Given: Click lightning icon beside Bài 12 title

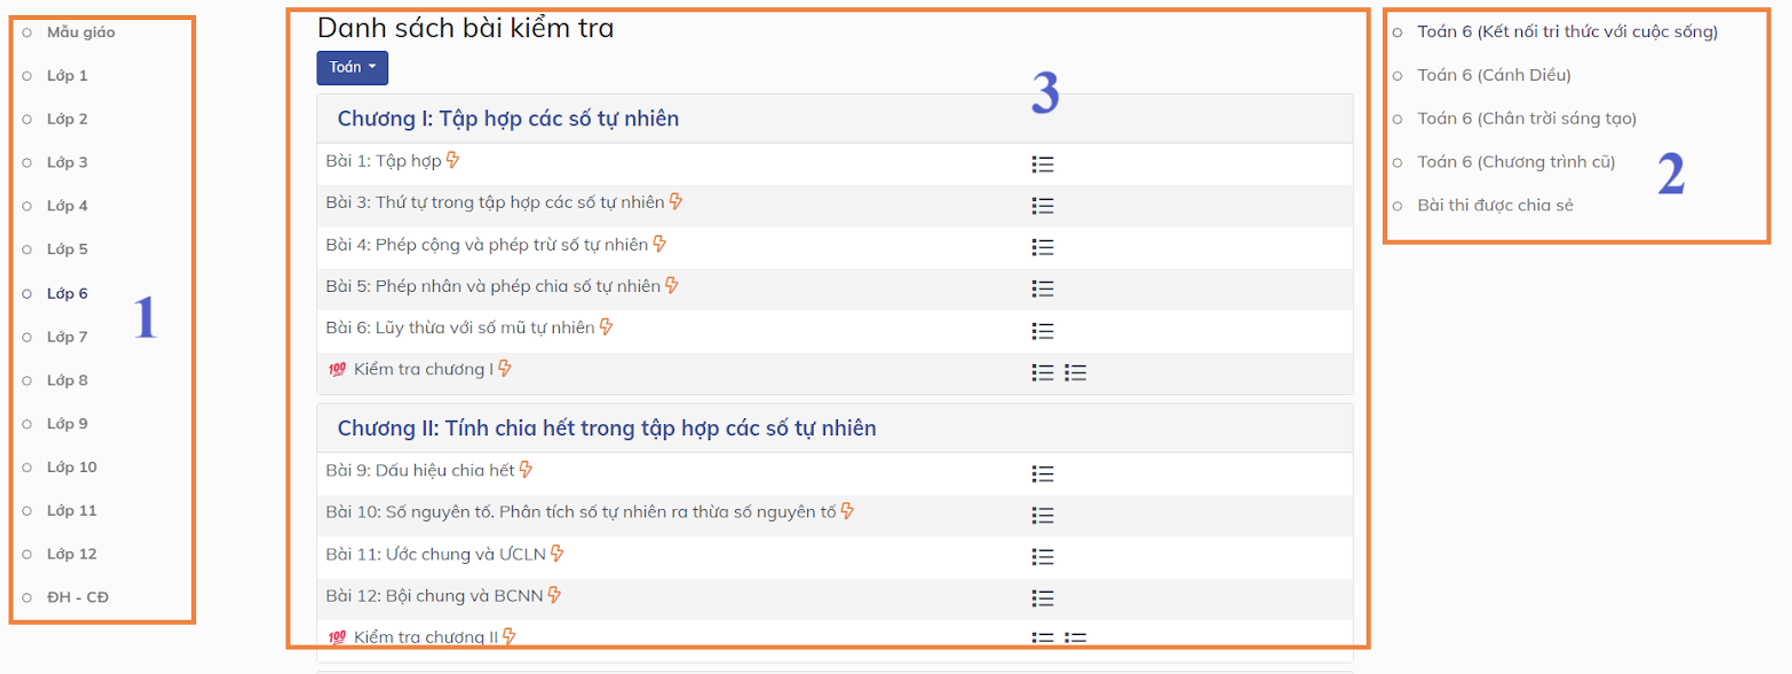Looking at the screenshot, I should click(x=554, y=595).
